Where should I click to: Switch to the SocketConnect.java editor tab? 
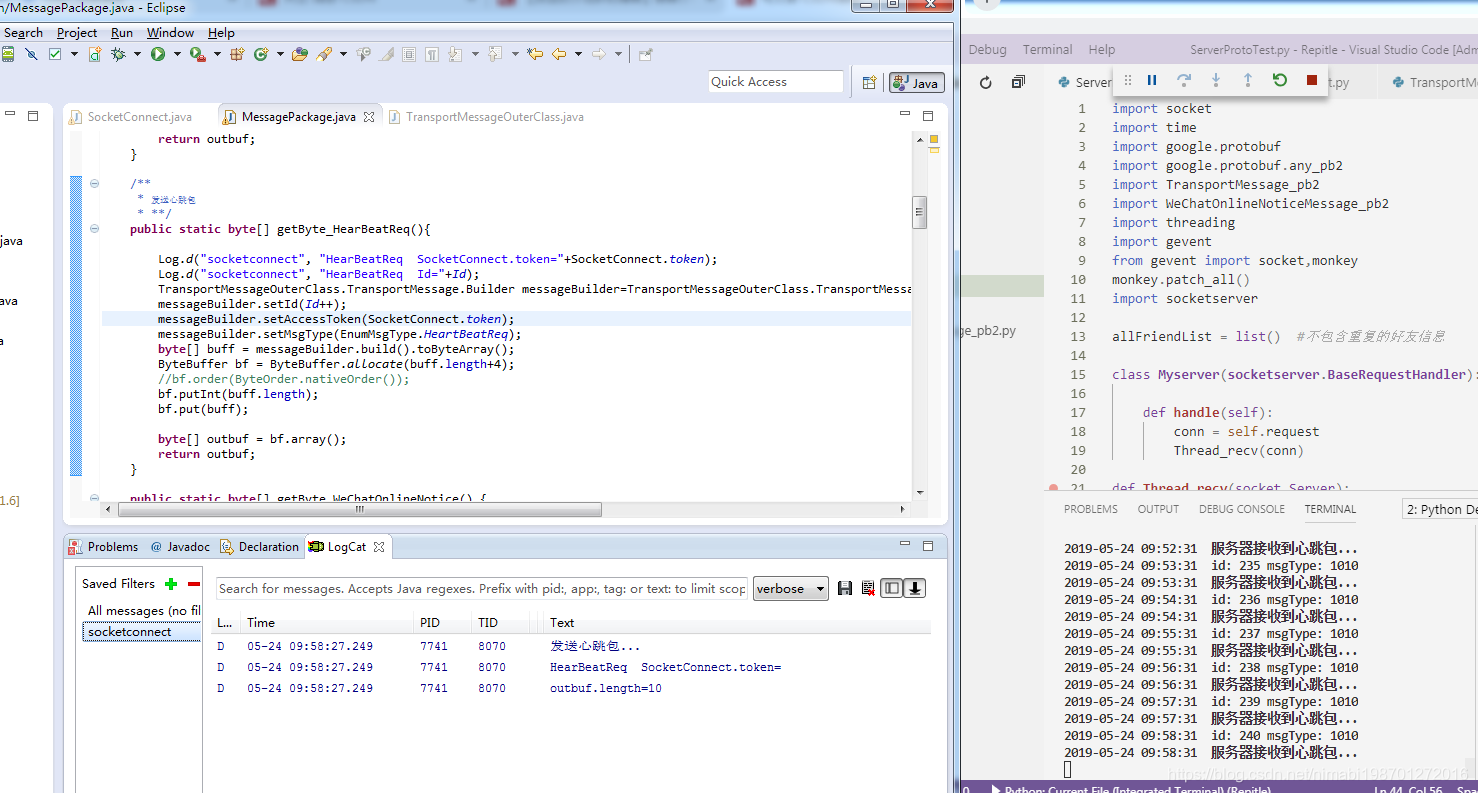click(x=130, y=117)
